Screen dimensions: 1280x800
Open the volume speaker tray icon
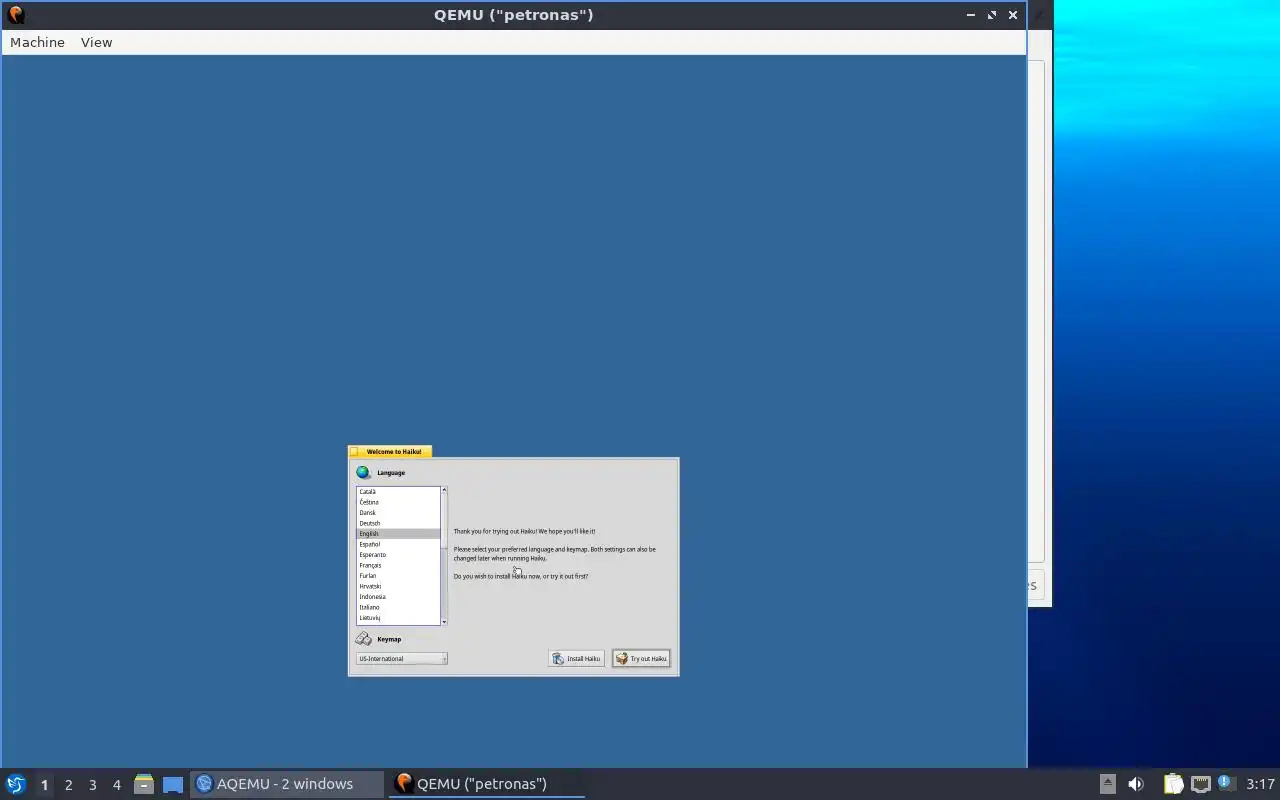[x=1136, y=784]
